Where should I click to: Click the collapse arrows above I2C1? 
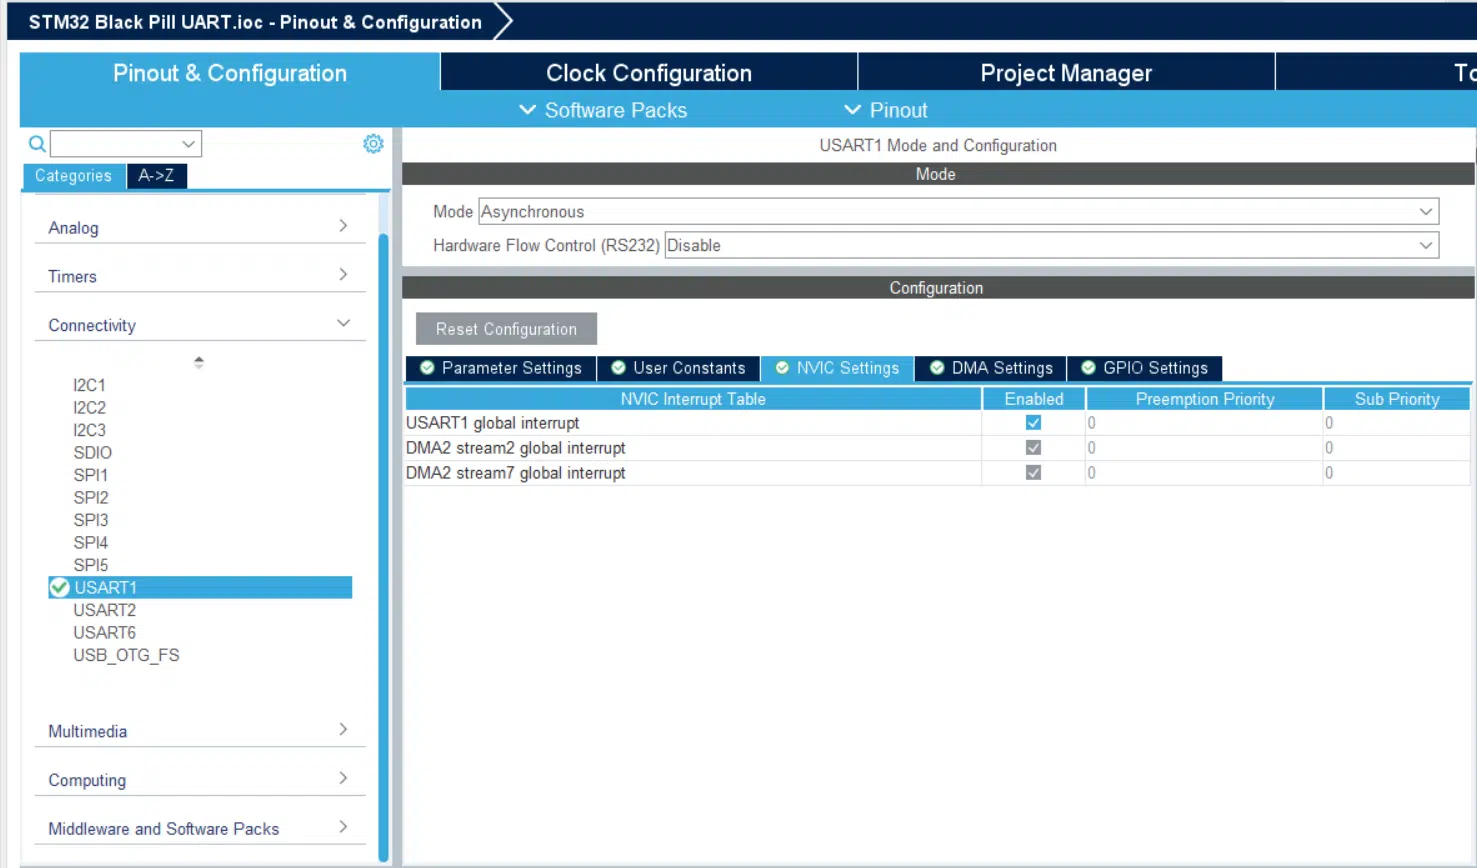199,362
